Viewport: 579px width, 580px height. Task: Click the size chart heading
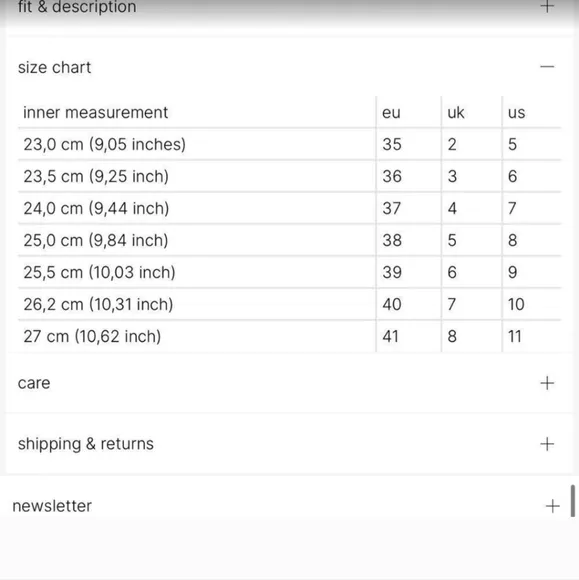pyautogui.click(x=54, y=67)
